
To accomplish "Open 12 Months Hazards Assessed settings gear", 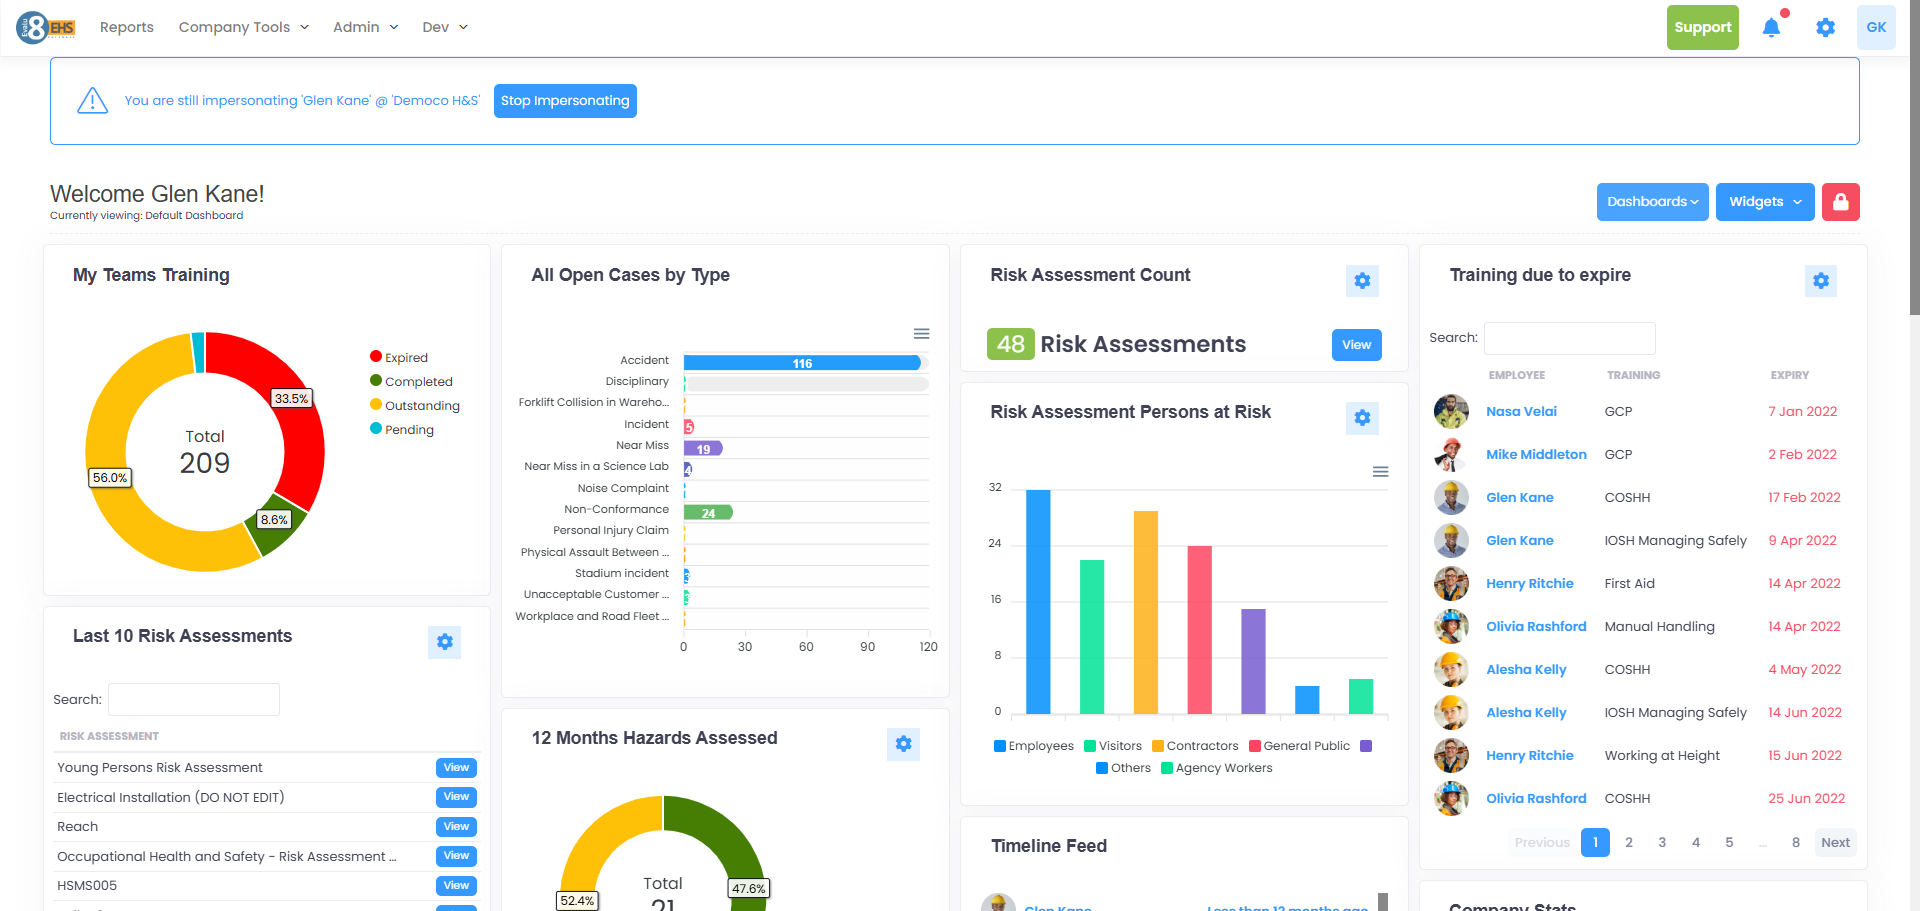I will point(903,743).
